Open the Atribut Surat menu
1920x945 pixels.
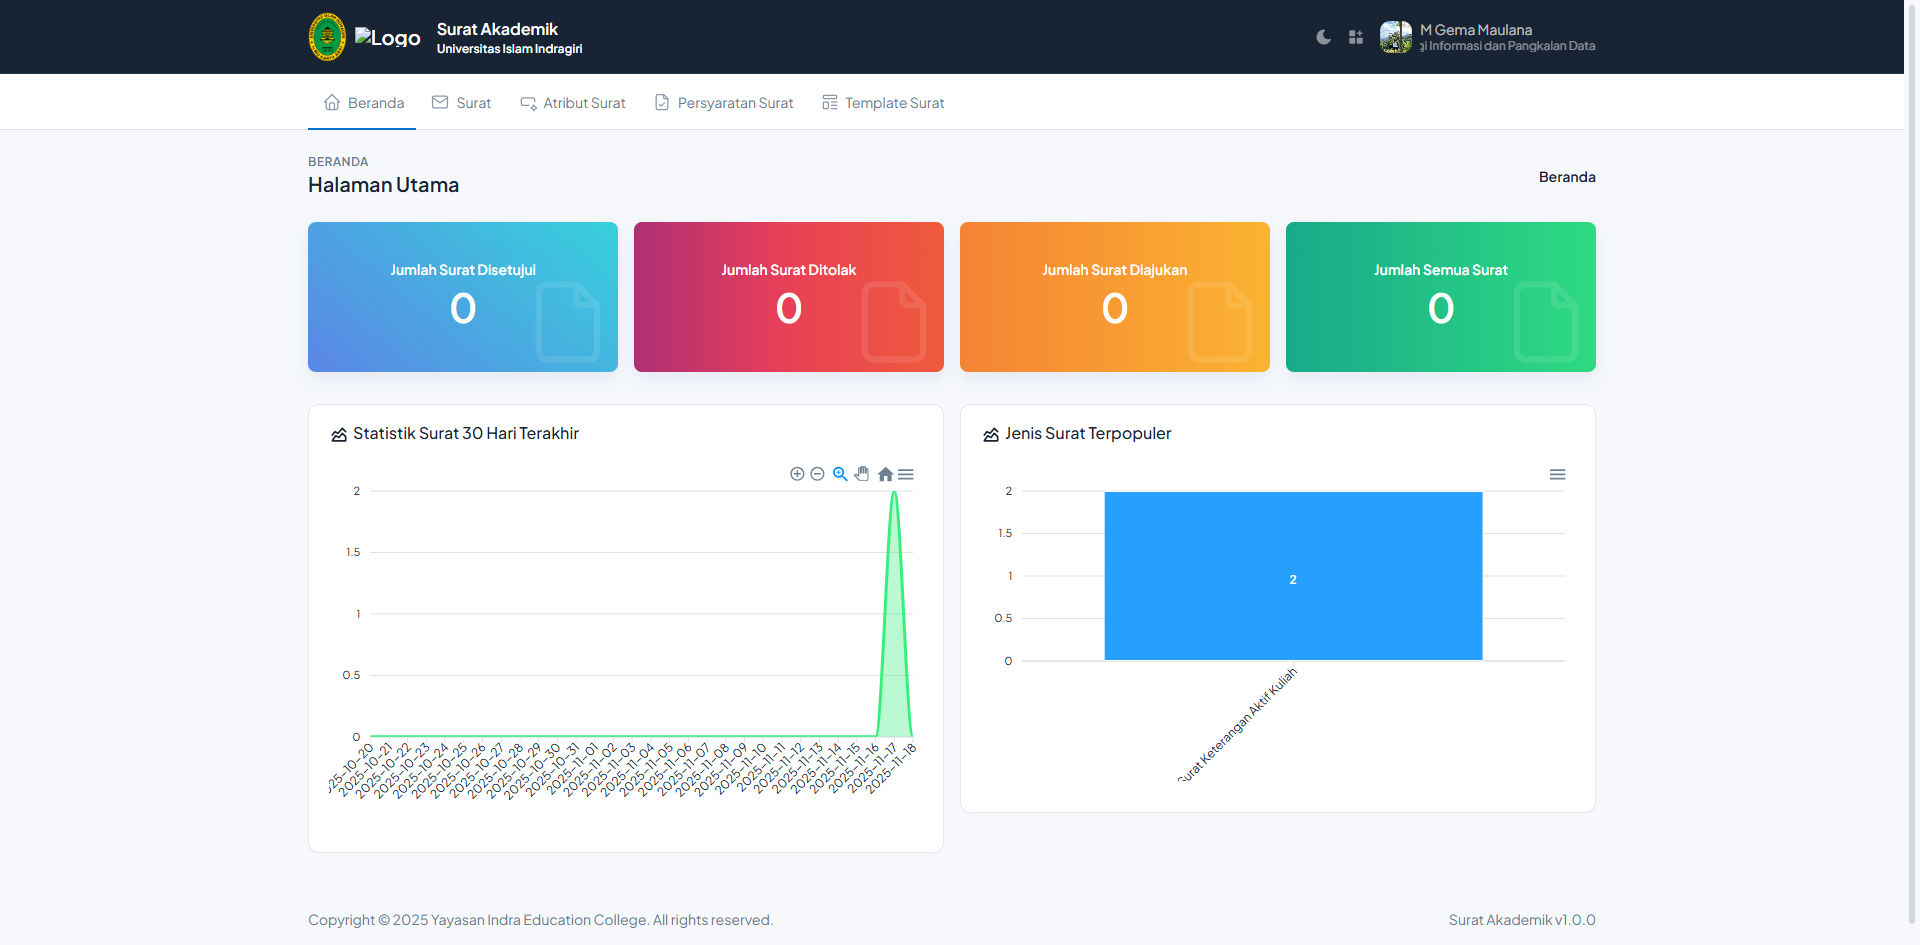573,103
